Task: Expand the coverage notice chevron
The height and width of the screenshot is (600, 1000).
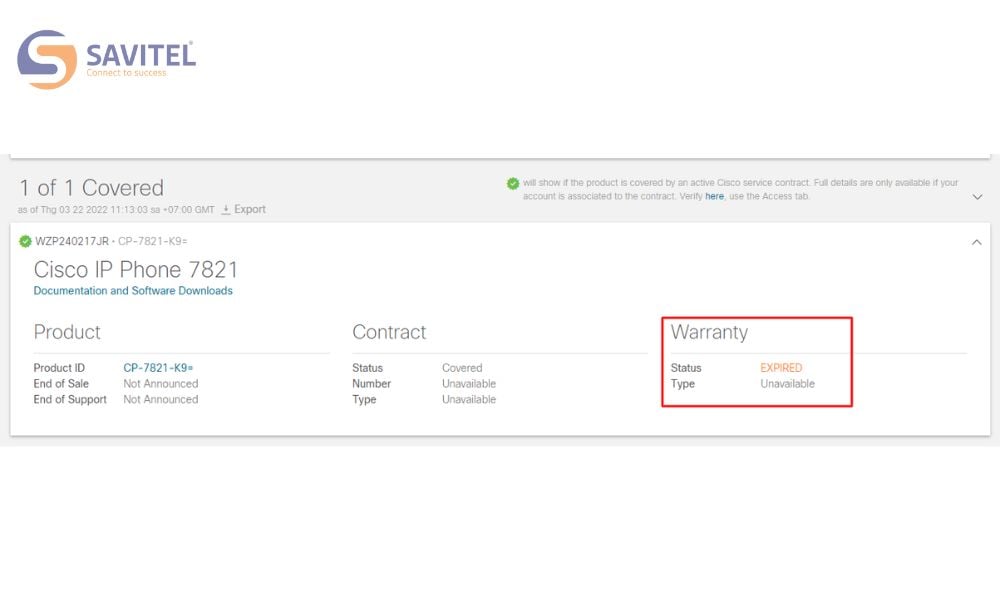Action: [977, 197]
